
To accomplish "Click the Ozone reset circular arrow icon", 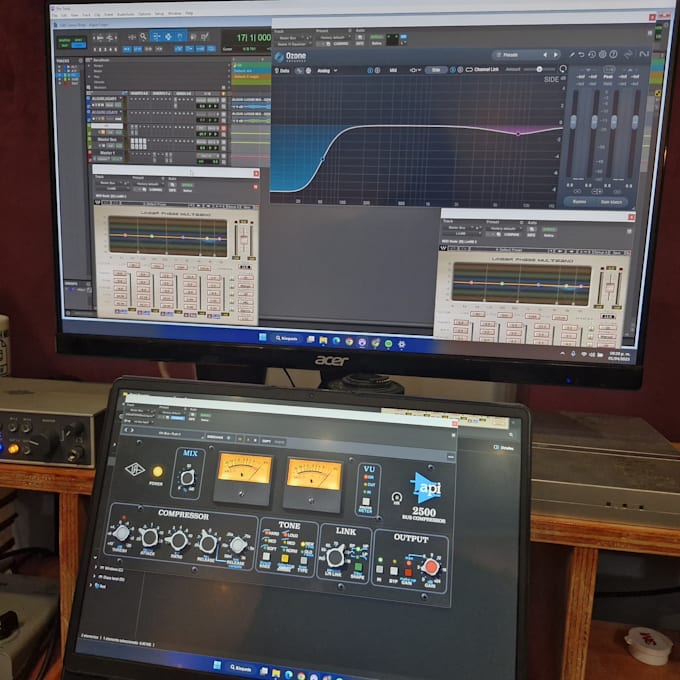I will [x=563, y=69].
